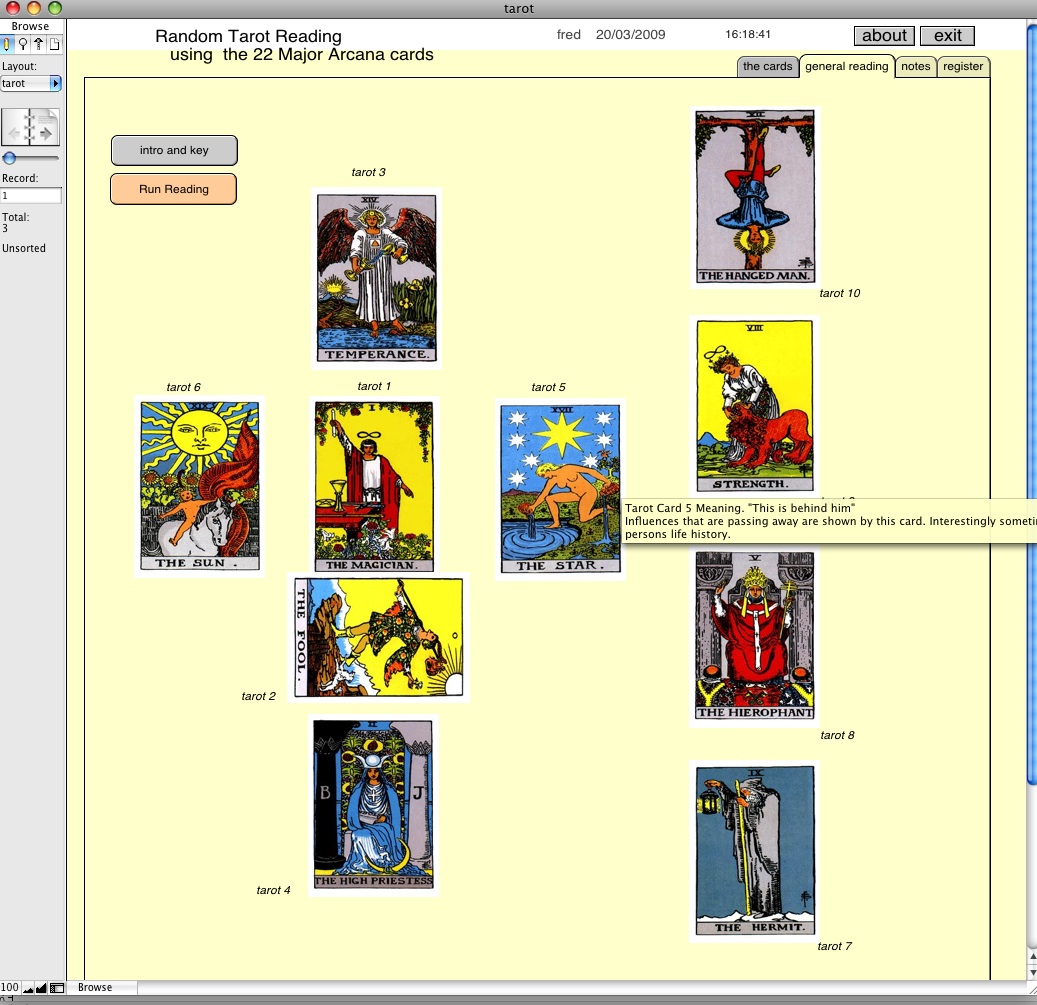Click the 'tarot 4' label
Viewport: 1037px width, 1005px height.
click(273, 890)
